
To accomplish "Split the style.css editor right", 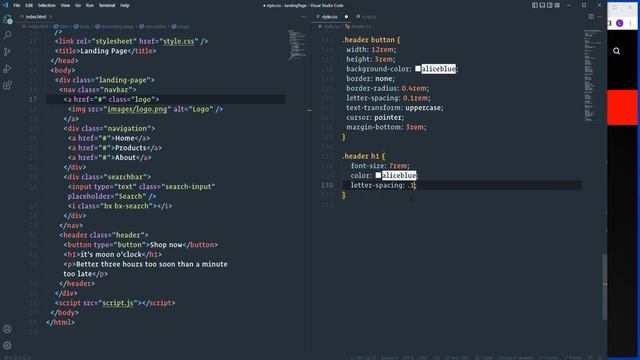I will click(x=591, y=17).
